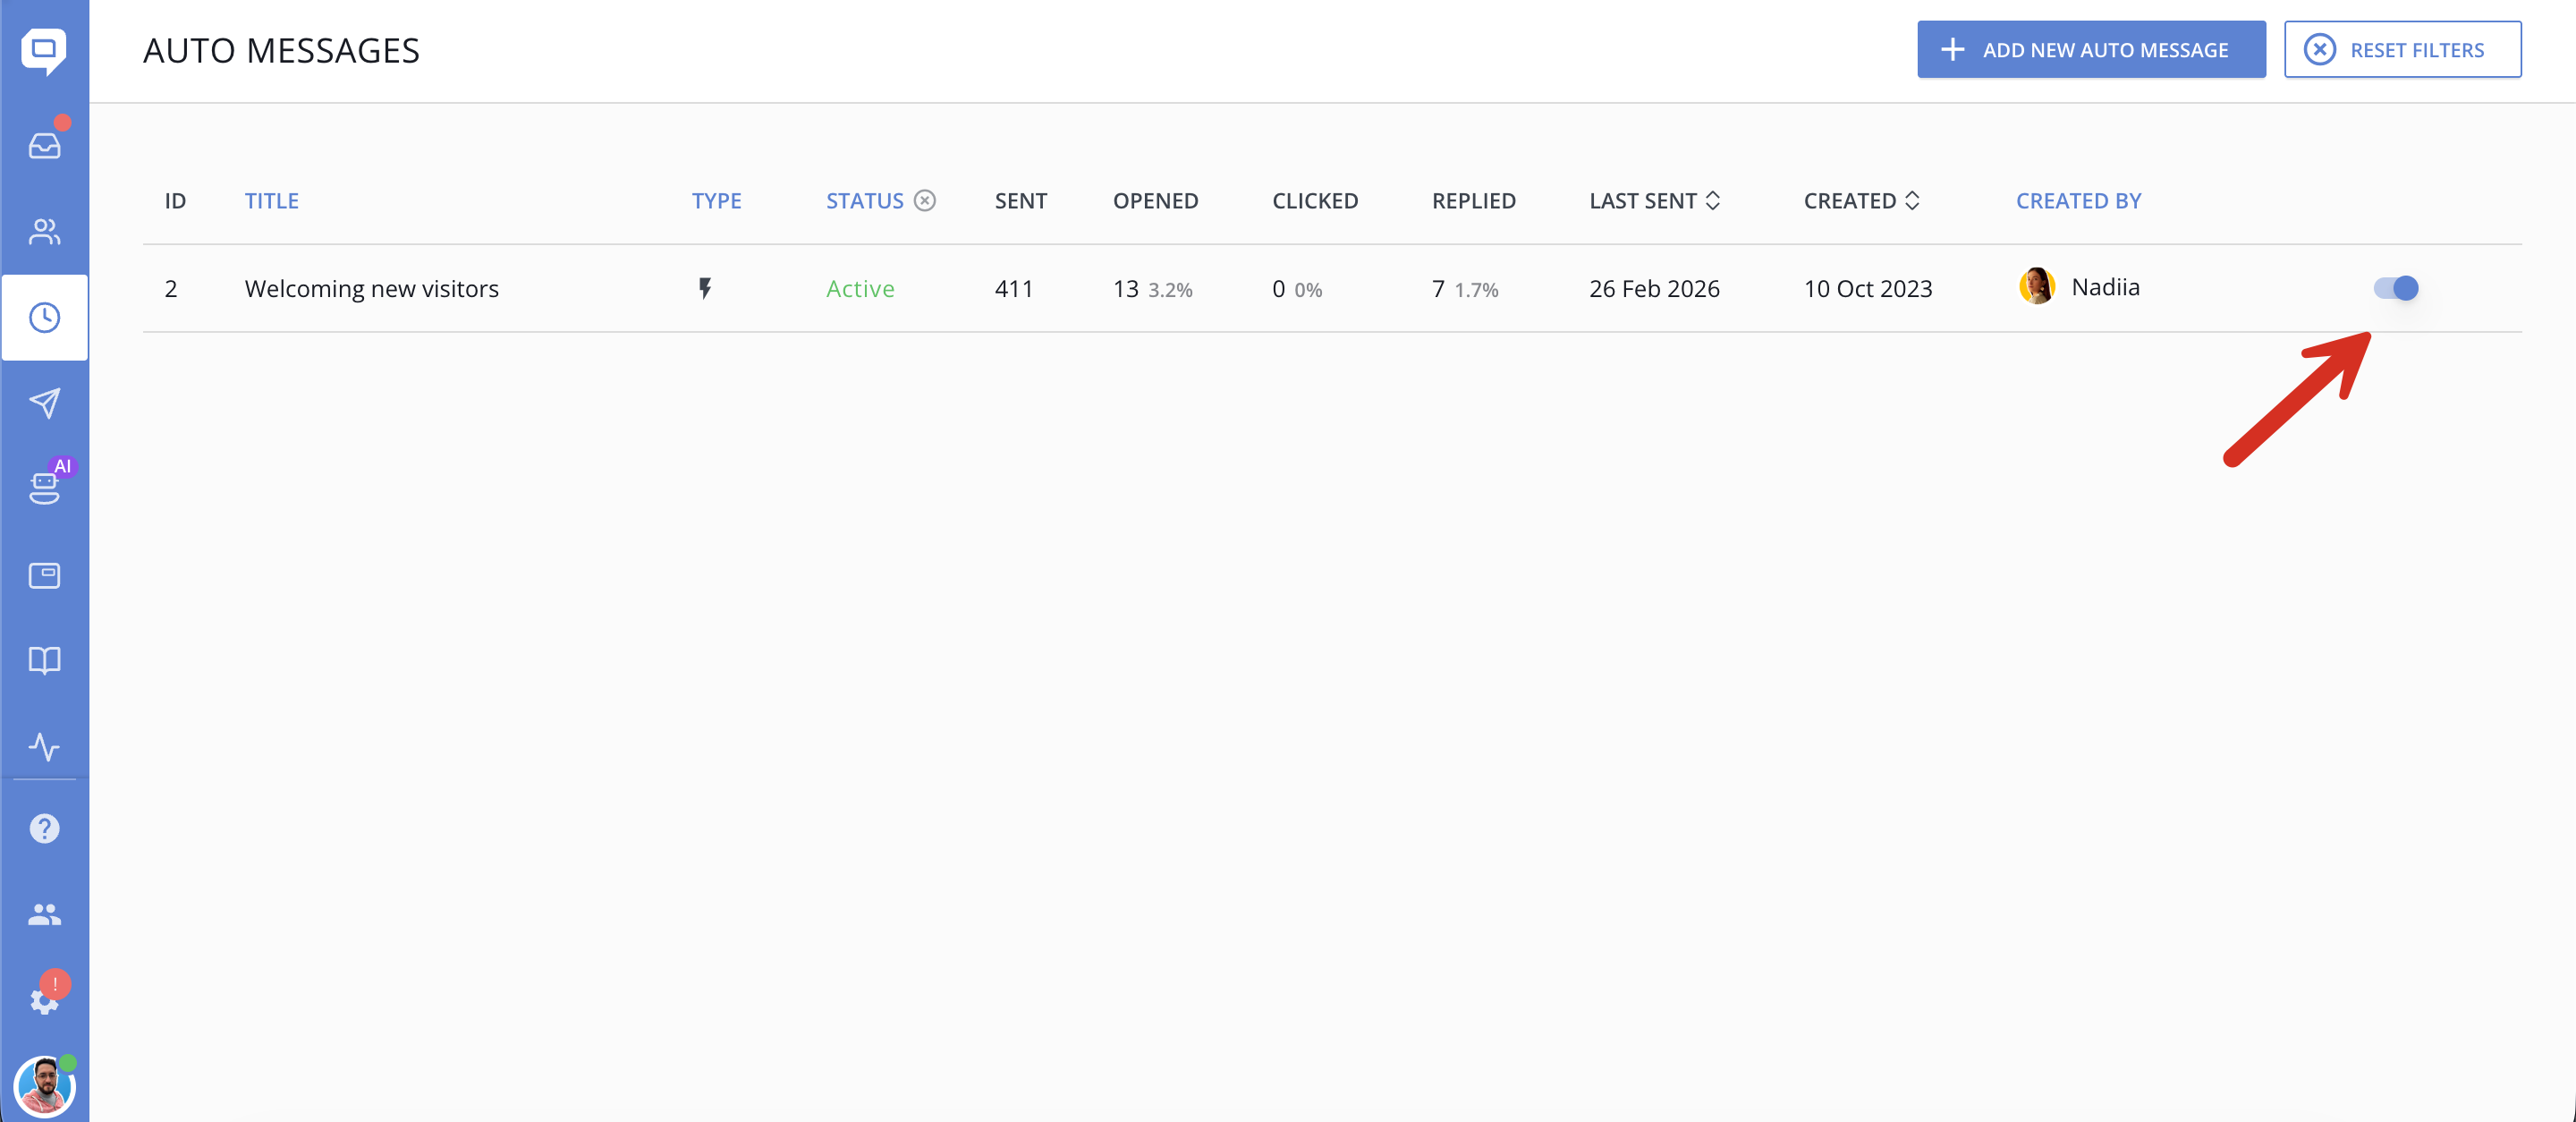Open help question mark icon

point(44,828)
